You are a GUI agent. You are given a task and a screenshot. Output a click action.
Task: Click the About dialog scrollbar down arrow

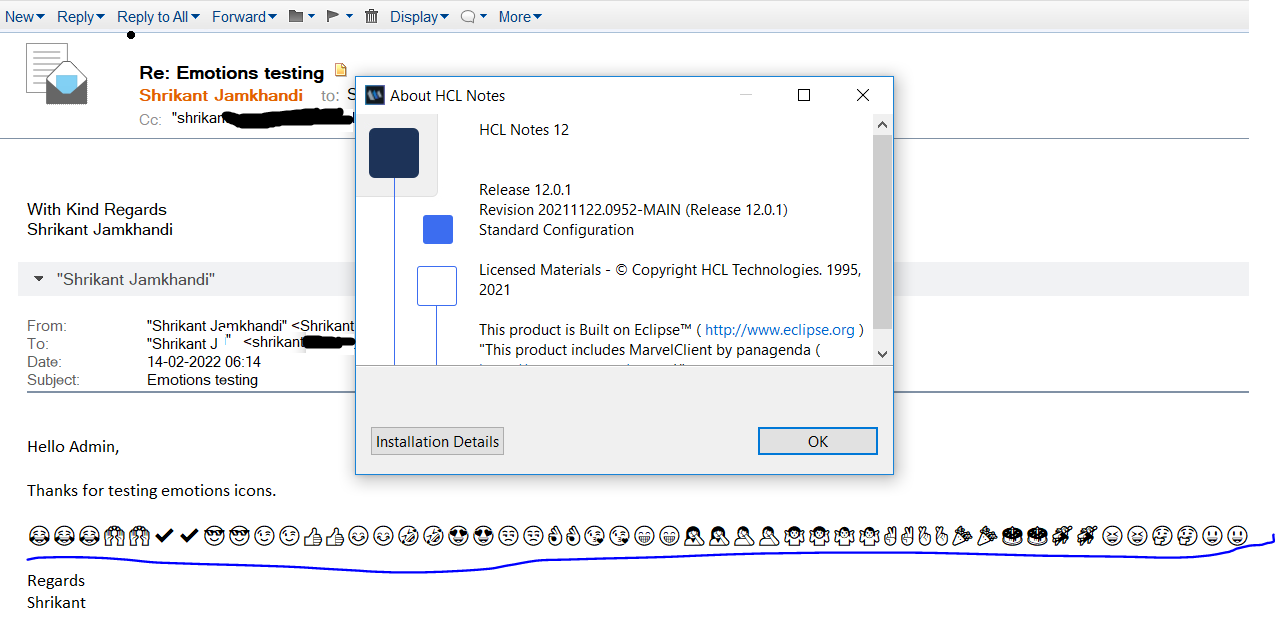(882, 353)
